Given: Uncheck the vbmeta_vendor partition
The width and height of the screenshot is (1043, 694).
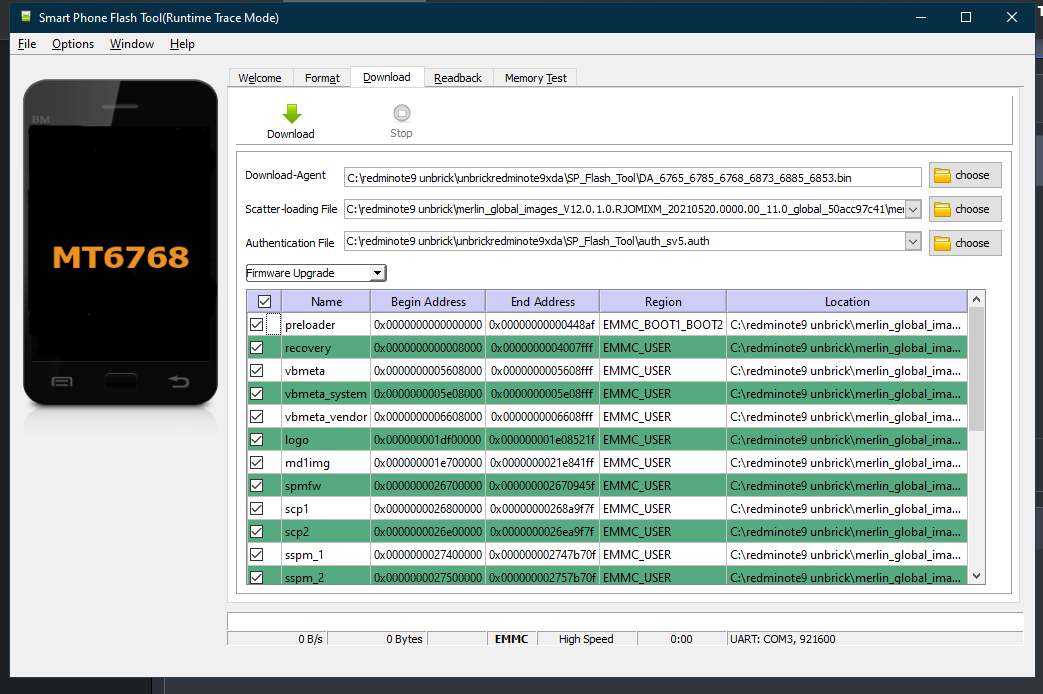Looking at the screenshot, I should point(256,417).
